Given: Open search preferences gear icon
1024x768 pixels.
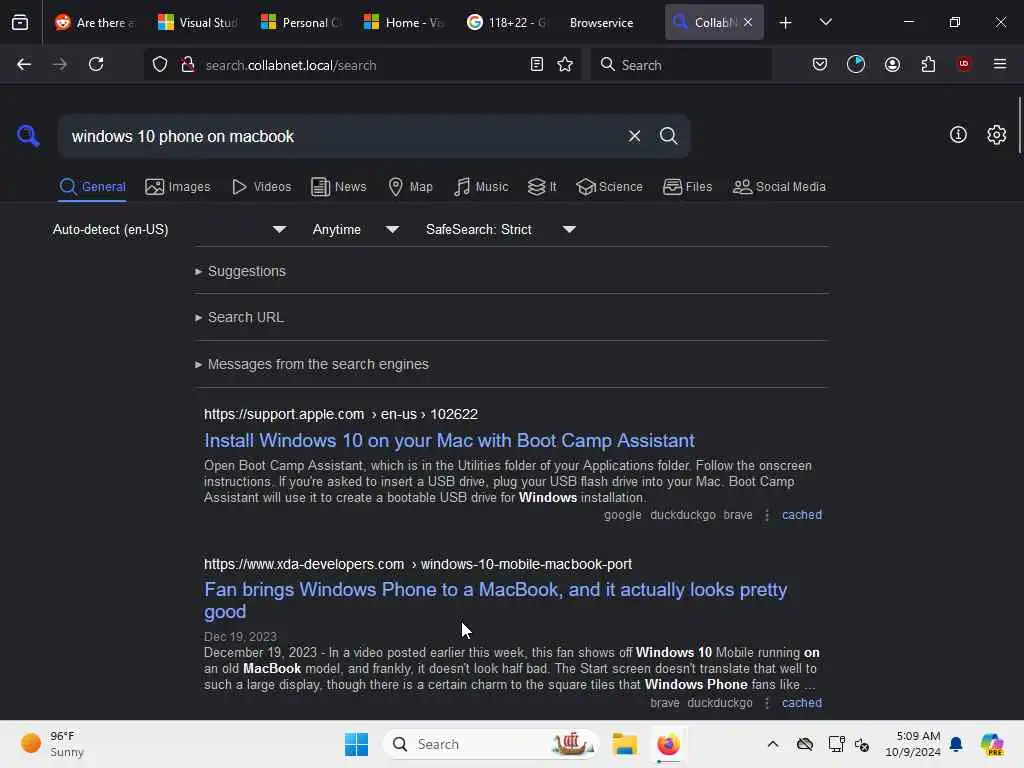Looking at the screenshot, I should 996,135.
